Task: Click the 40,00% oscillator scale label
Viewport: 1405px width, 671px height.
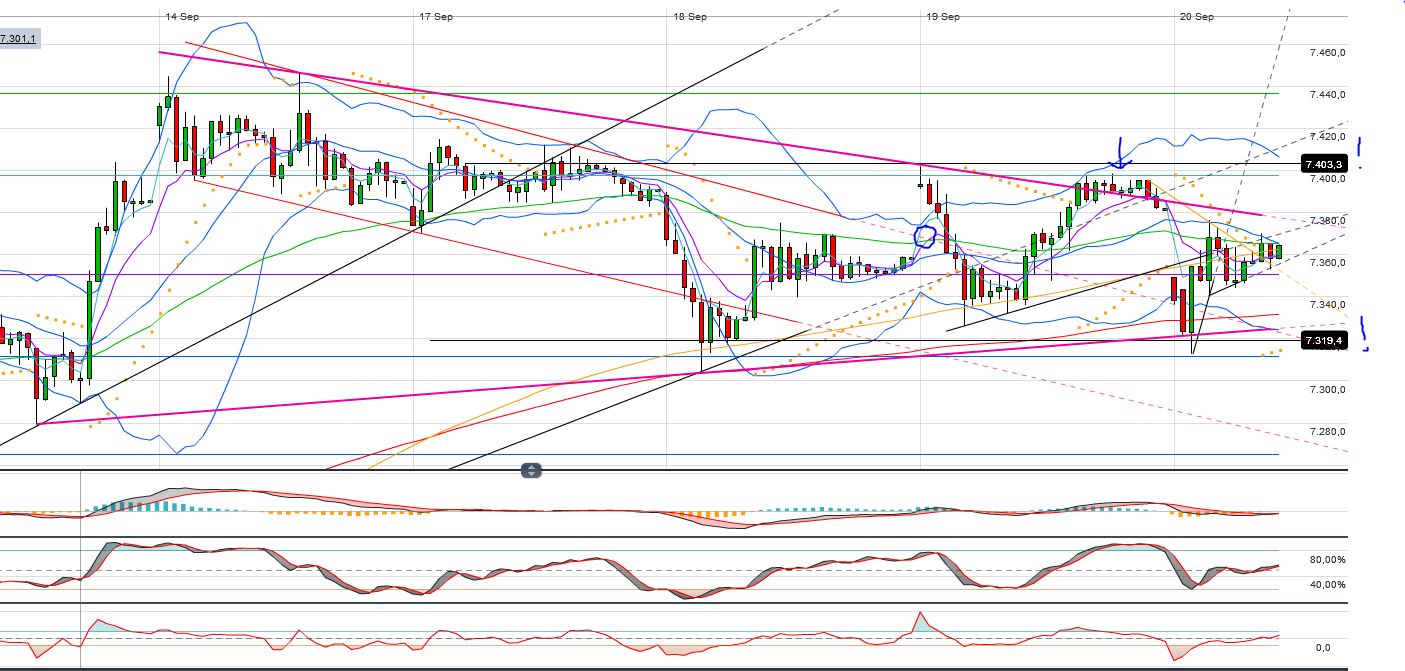Action: click(1328, 585)
